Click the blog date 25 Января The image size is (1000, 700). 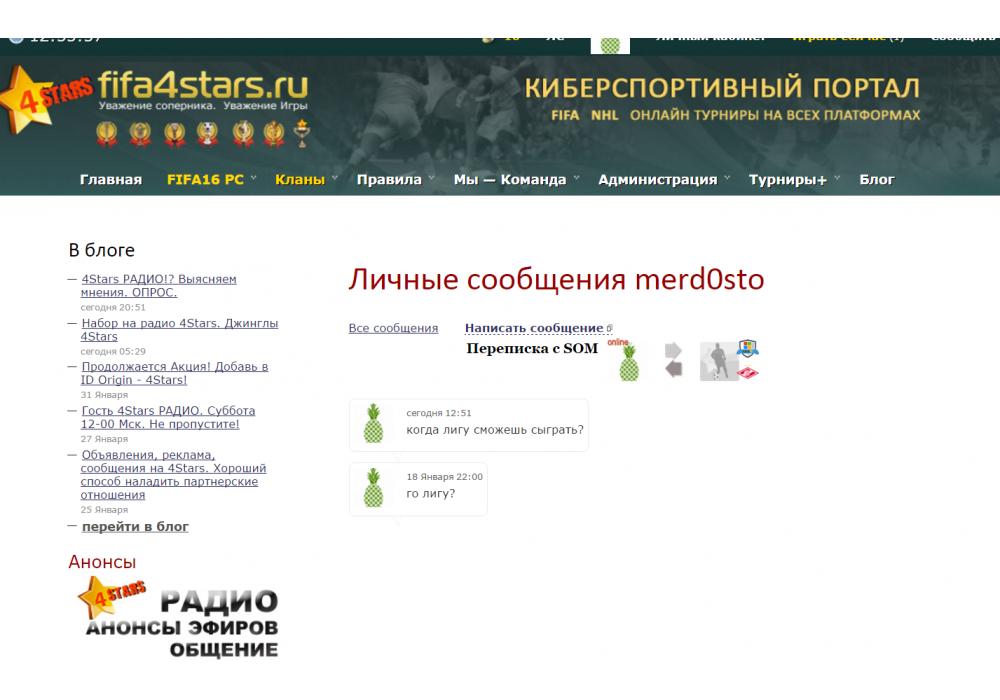104,509
